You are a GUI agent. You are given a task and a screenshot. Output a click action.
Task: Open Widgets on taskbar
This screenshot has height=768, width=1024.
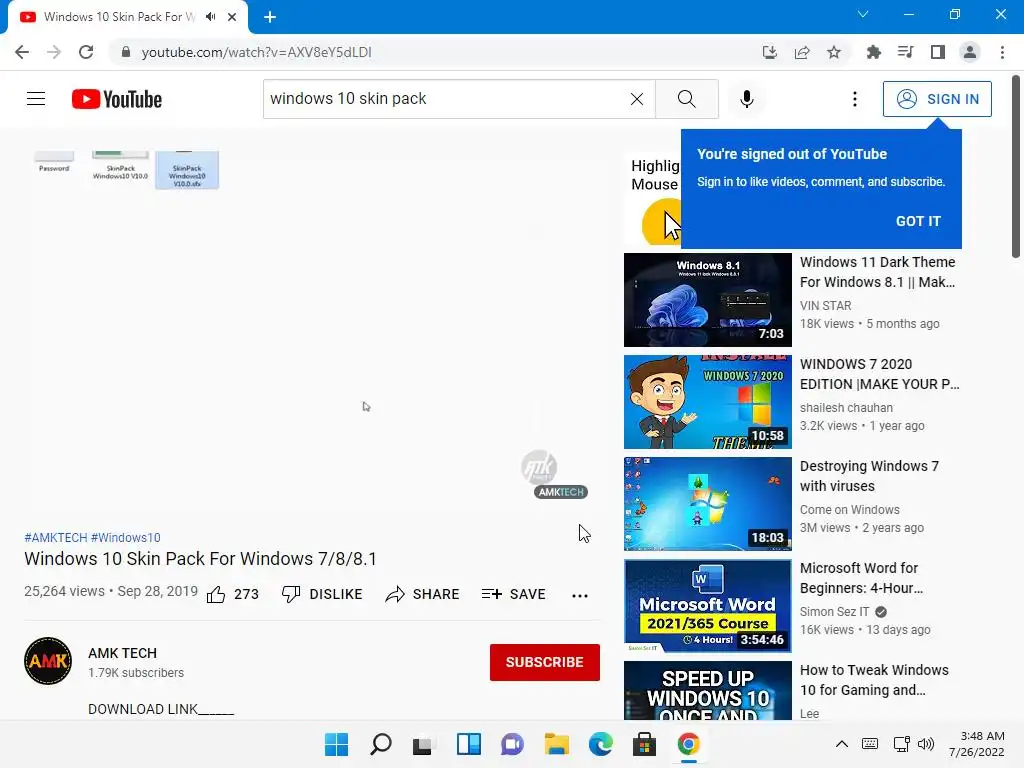(468, 744)
